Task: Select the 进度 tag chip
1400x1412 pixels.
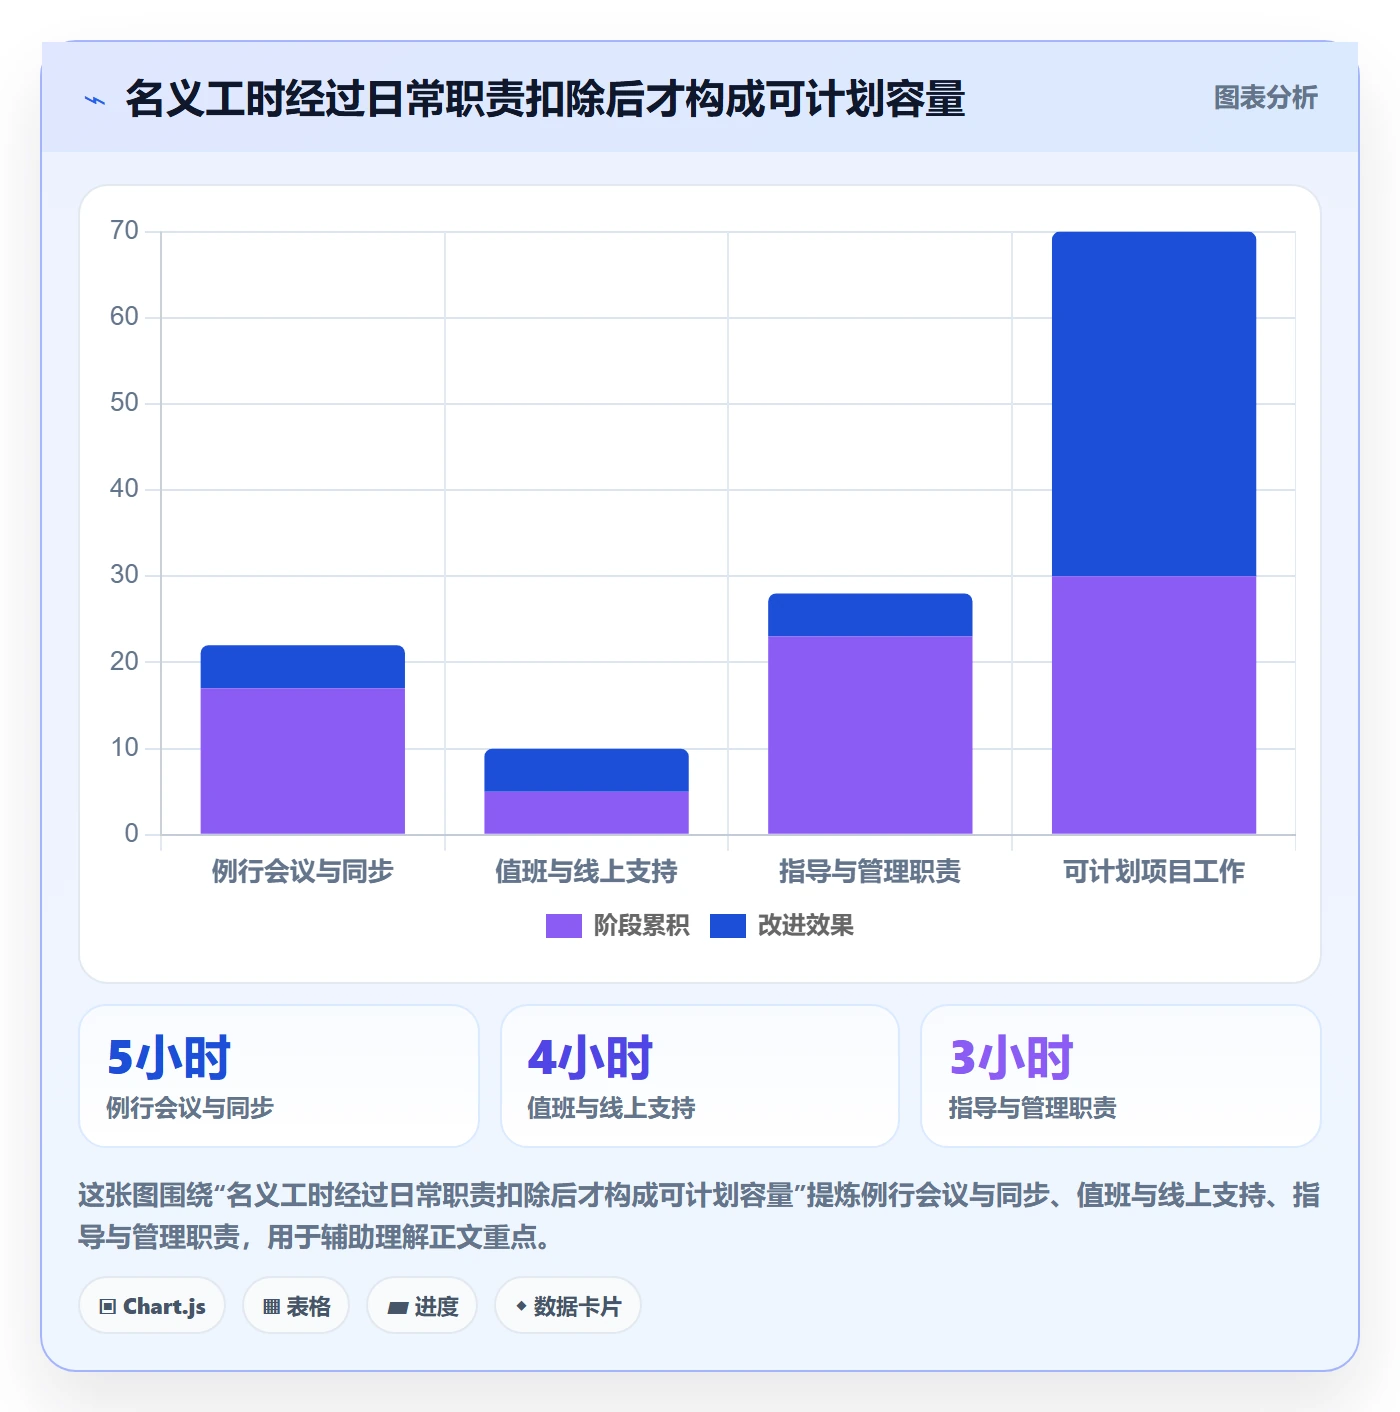Action: 422,1306
